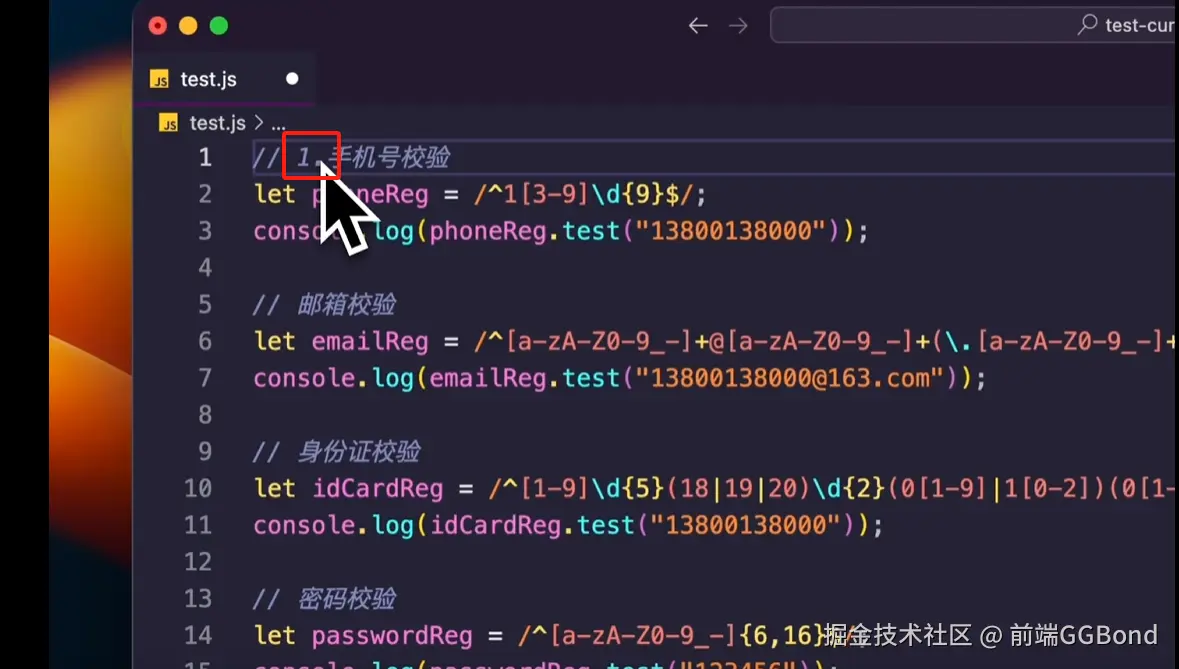Click the forward navigation arrow
This screenshot has height=669, width=1179.
click(x=738, y=26)
